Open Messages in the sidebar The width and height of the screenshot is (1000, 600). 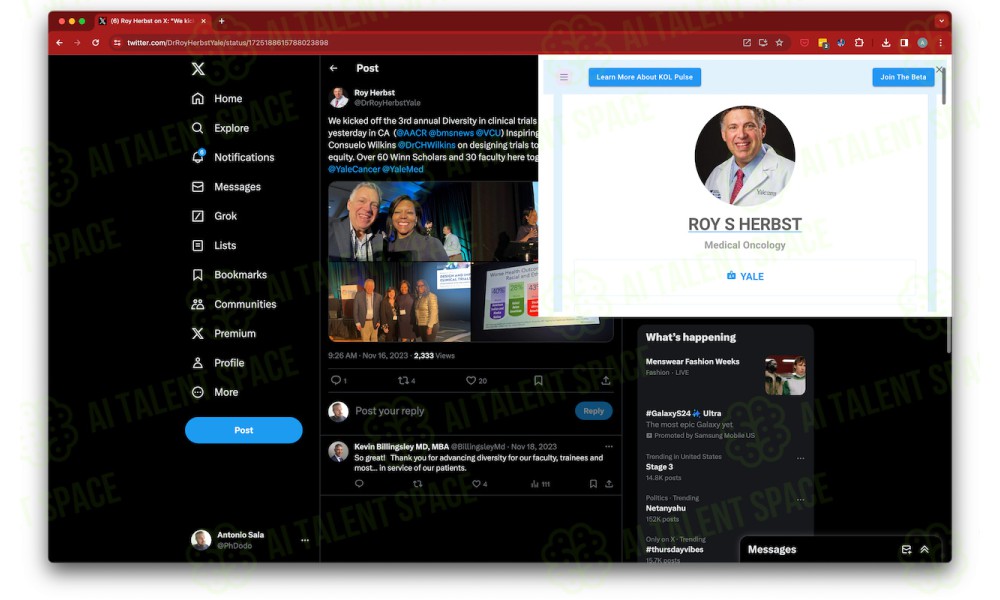coord(226,187)
